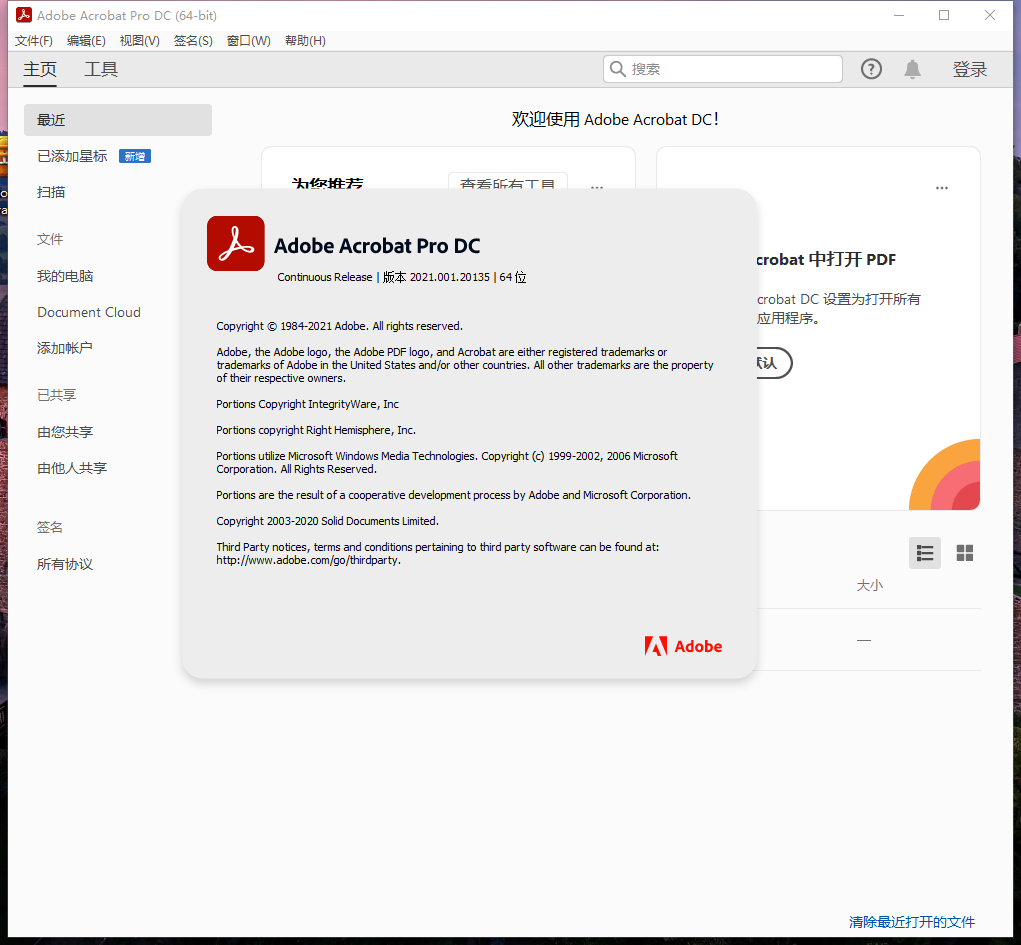Select 扫描 in the sidebar
Viewport: 1021px width, 945px height.
tap(50, 192)
